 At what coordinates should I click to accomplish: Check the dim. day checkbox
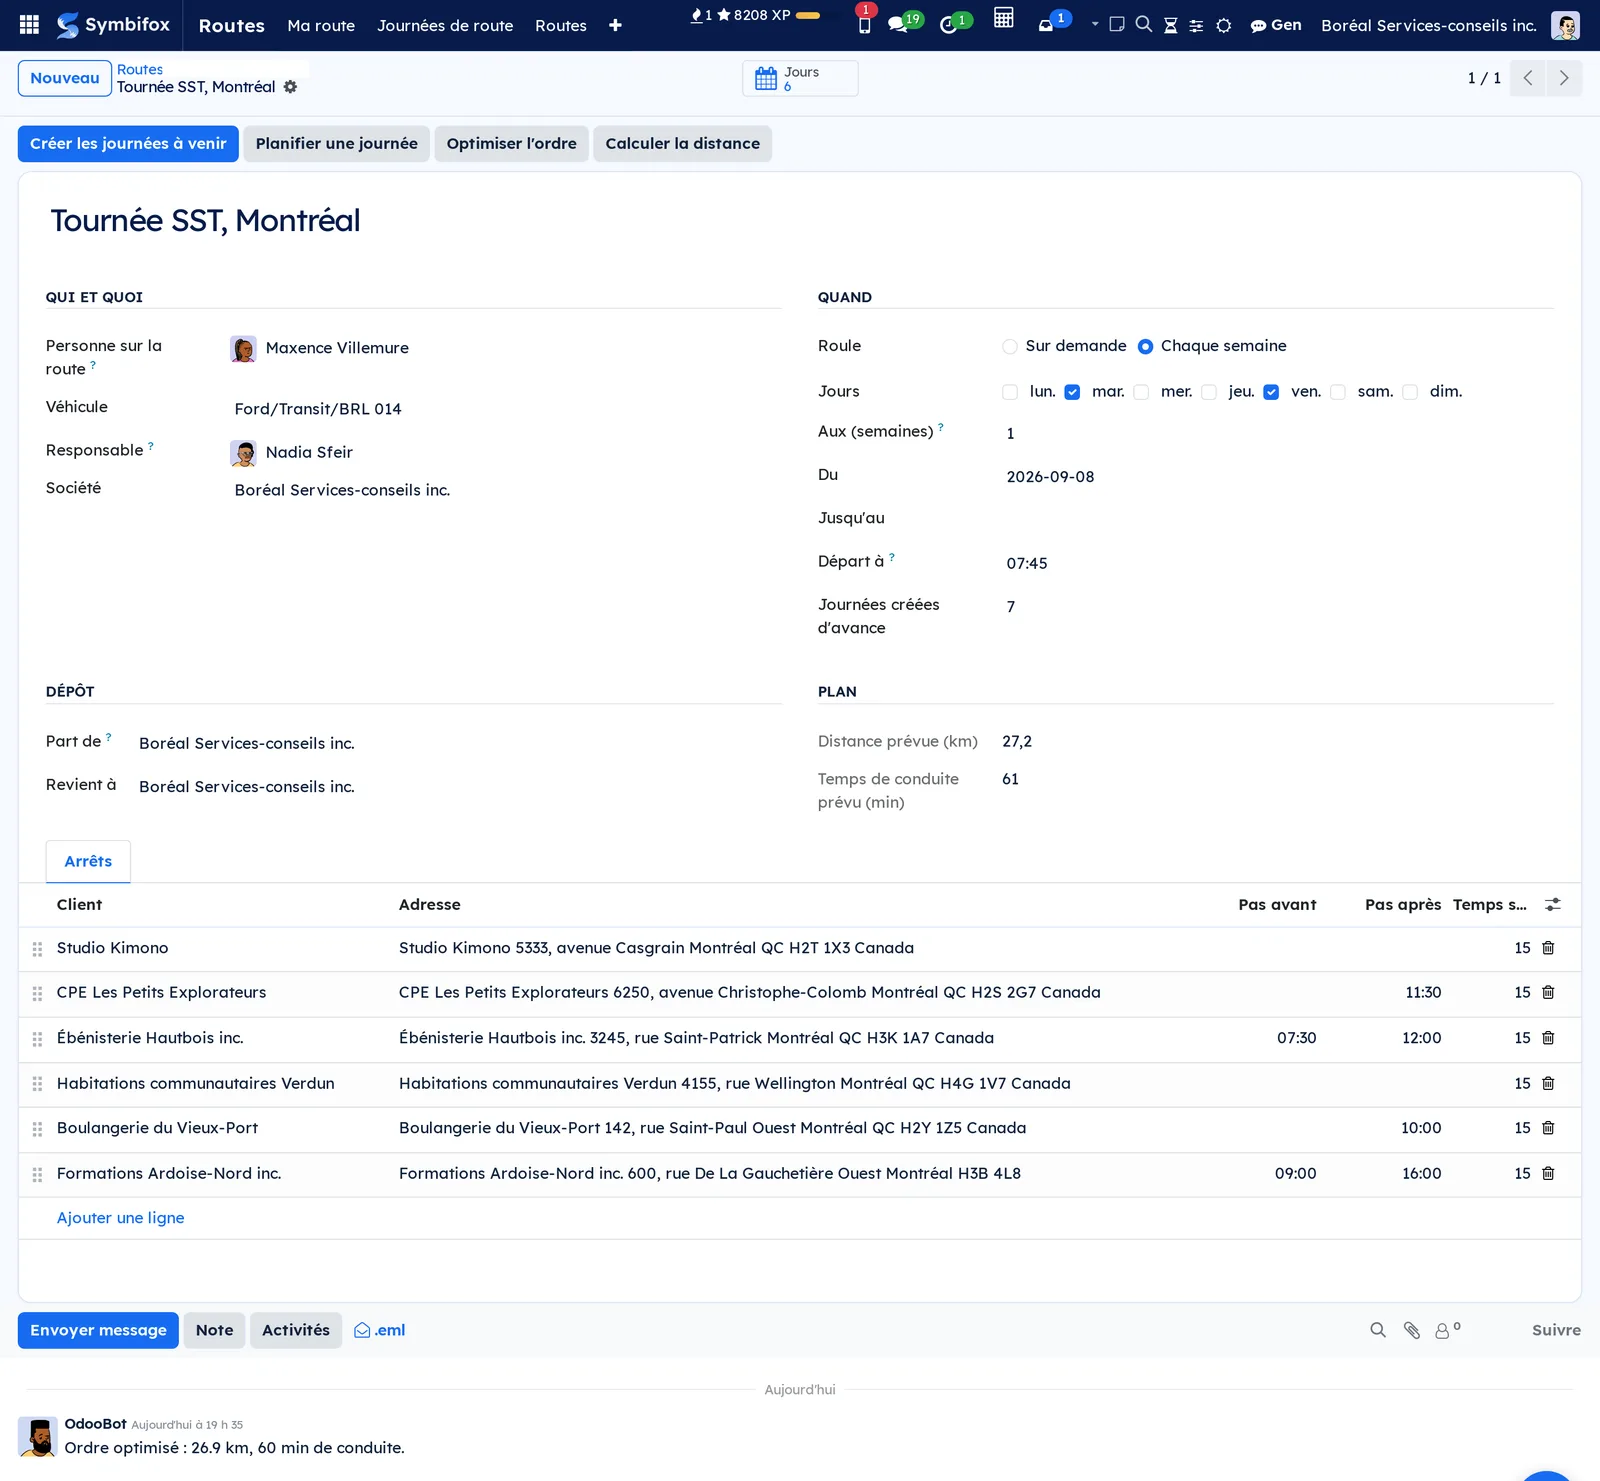click(x=1410, y=392)
